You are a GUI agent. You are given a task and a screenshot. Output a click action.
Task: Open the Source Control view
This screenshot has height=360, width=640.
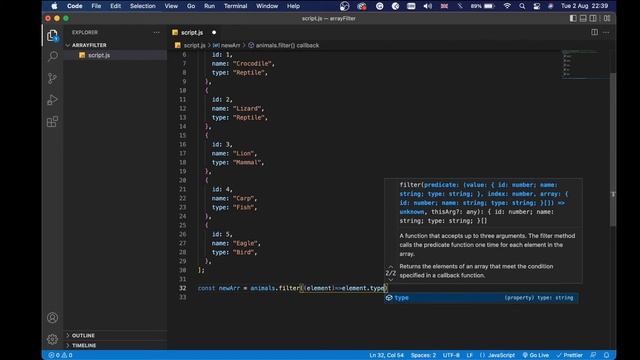[x=52, y=78]
